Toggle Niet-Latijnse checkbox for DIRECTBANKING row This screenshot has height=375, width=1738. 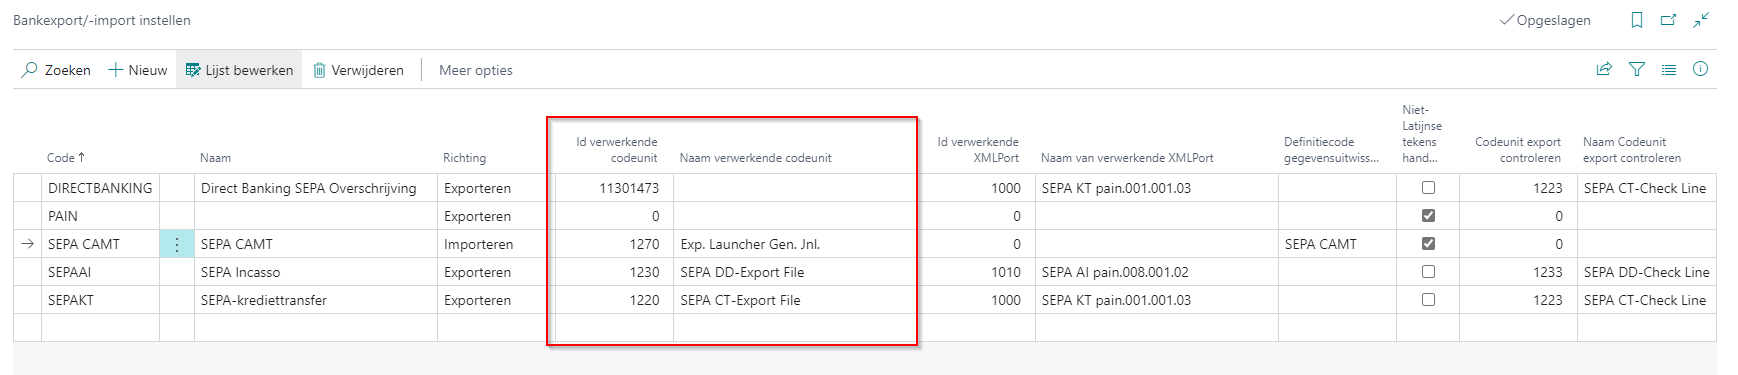[x=1428, y=188]
